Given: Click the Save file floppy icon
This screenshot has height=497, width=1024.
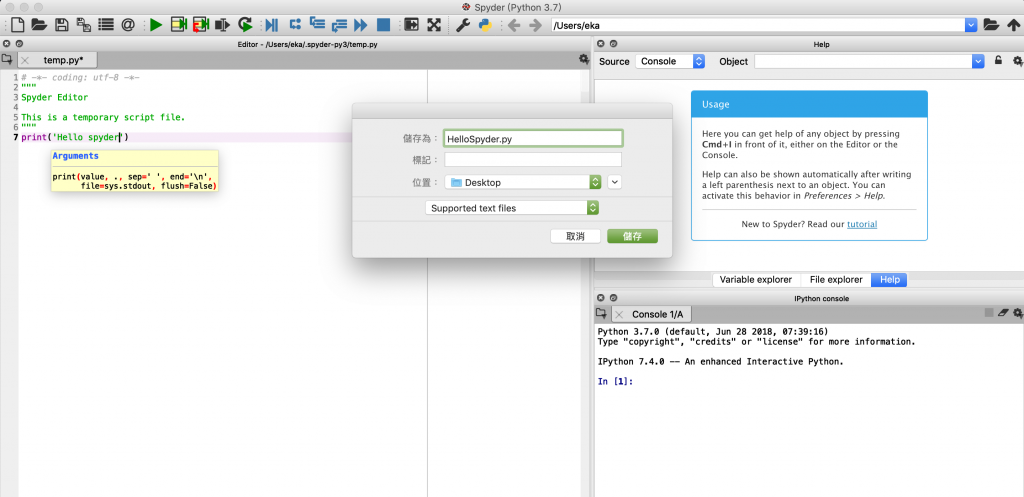Looking at the screenshot, I should pyautogui.click(x=61, y=25).
